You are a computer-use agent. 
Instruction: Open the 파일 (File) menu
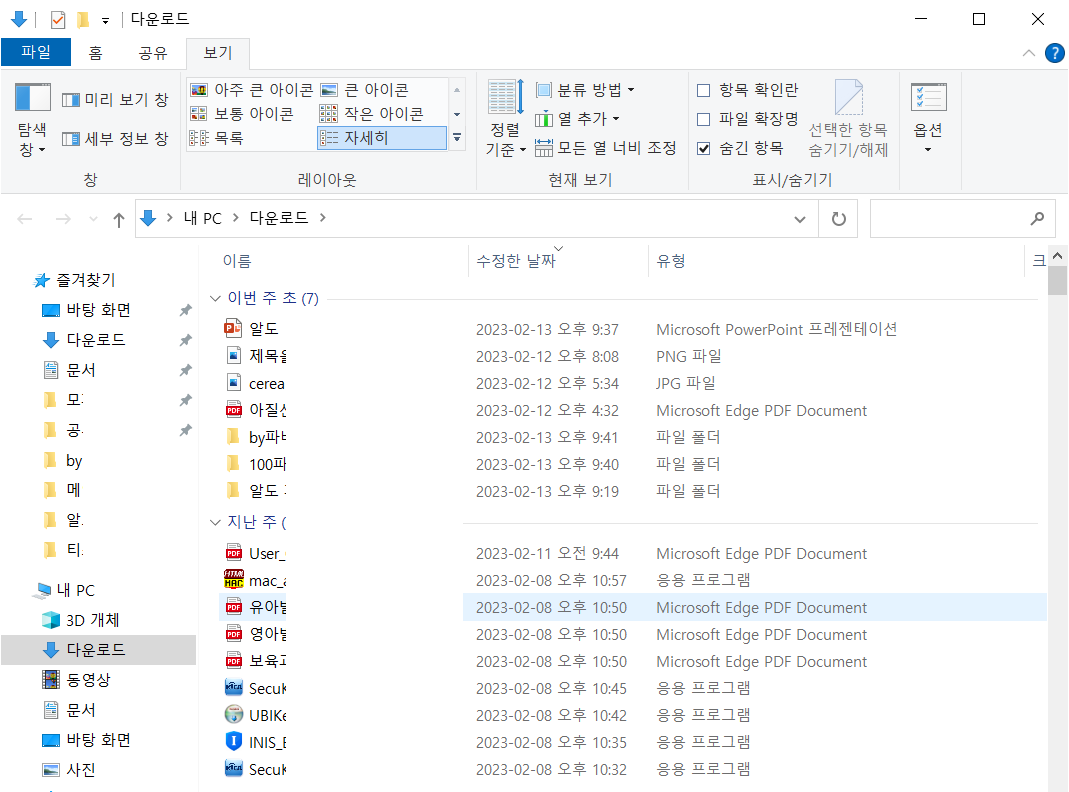[x=36, y=53]
